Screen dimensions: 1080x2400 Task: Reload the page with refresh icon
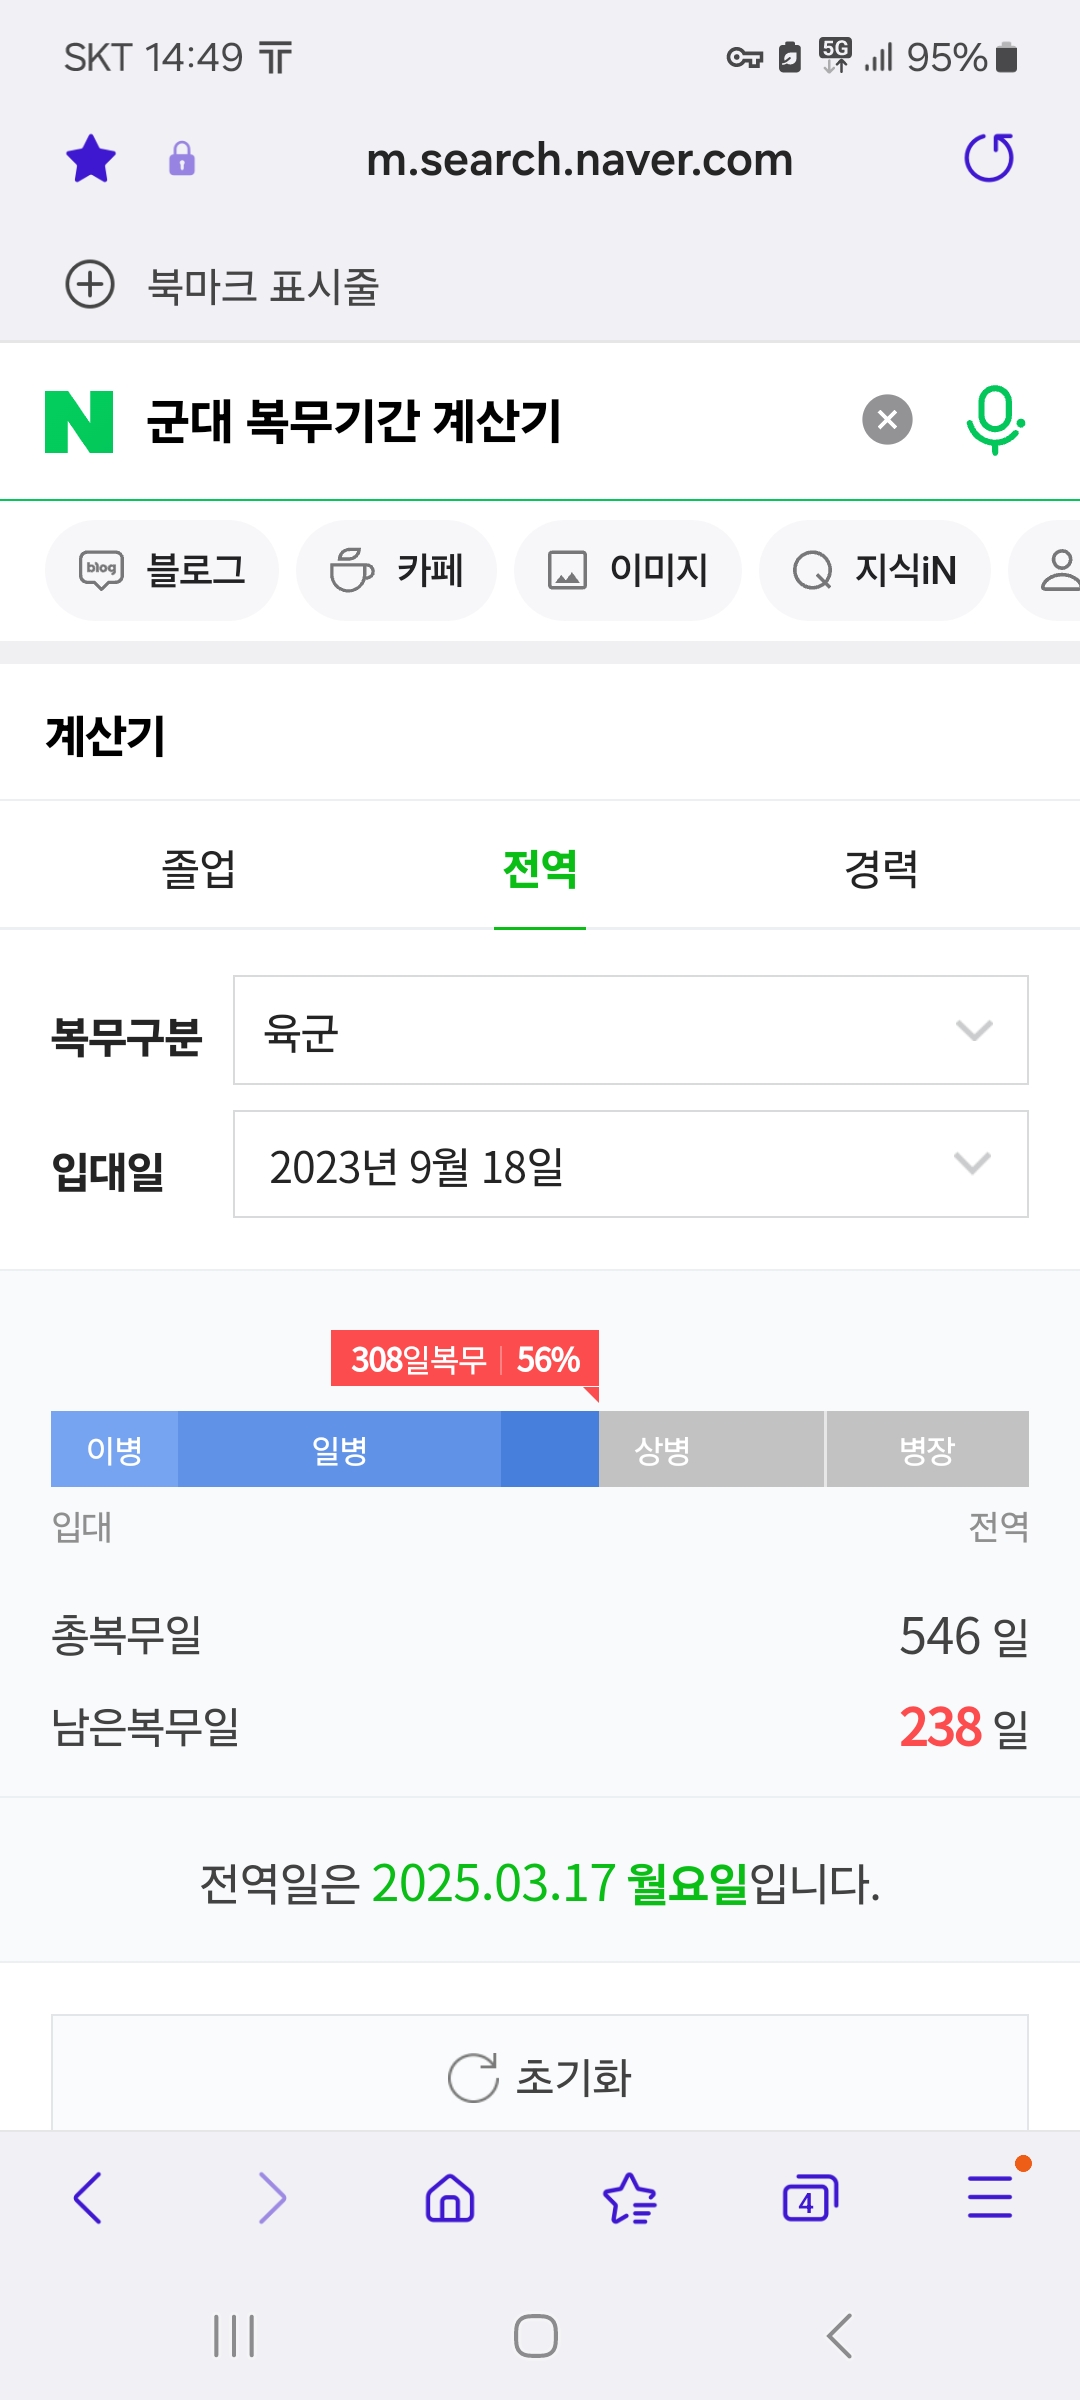[988, 158]
